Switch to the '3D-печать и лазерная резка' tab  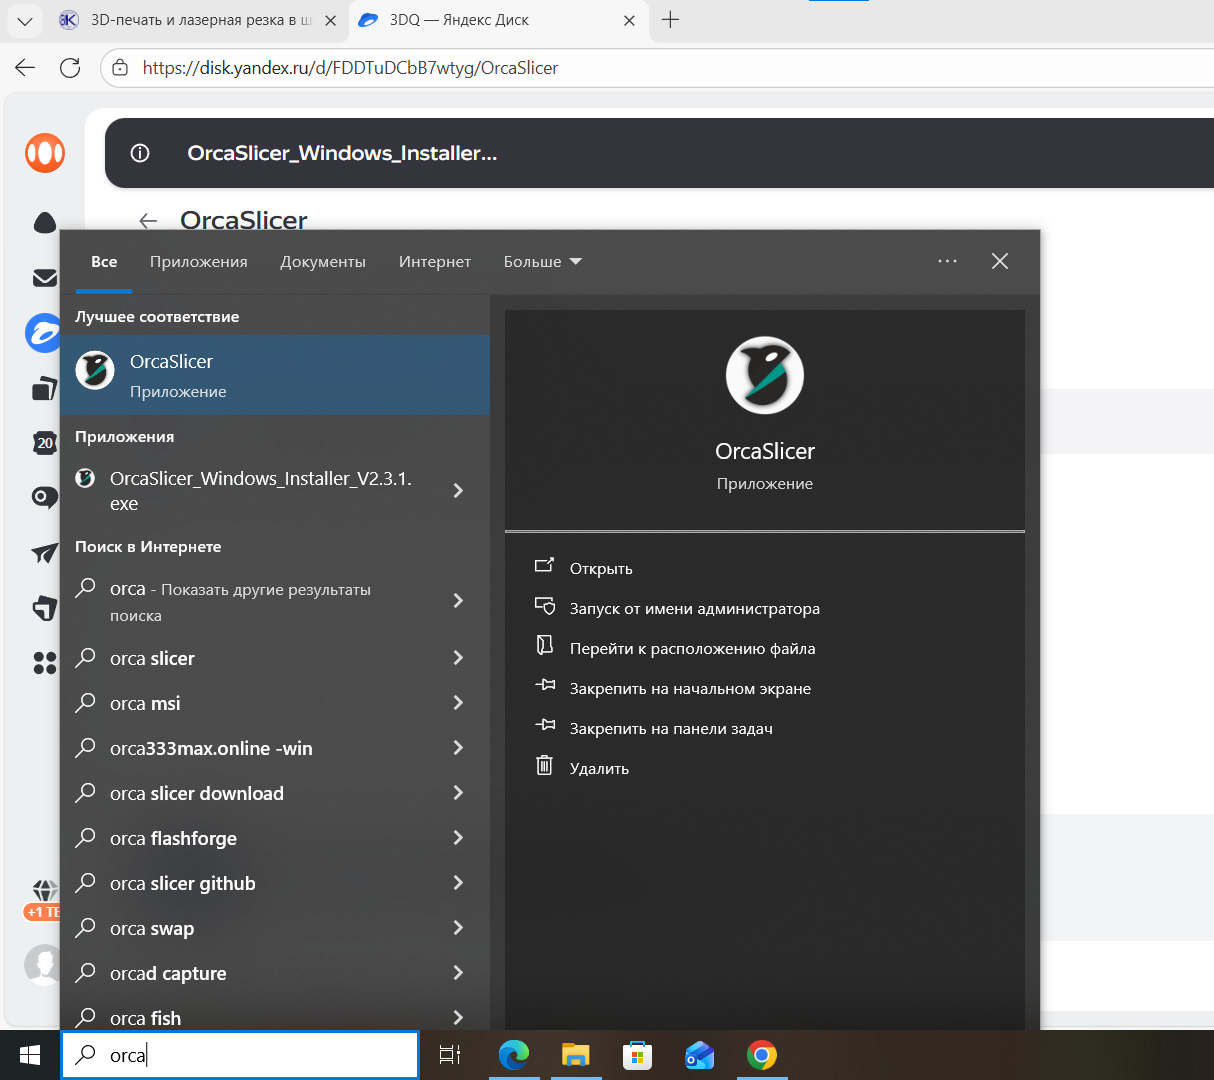coord(198,20)
